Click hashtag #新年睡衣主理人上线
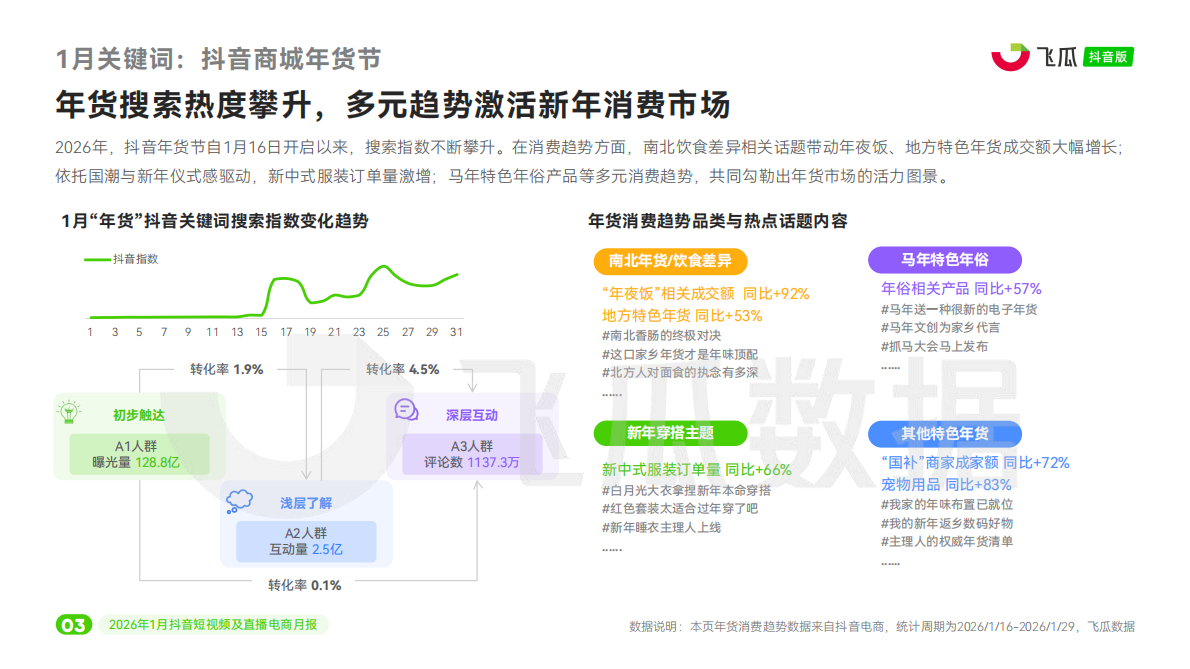 click(x=661, y=528)
